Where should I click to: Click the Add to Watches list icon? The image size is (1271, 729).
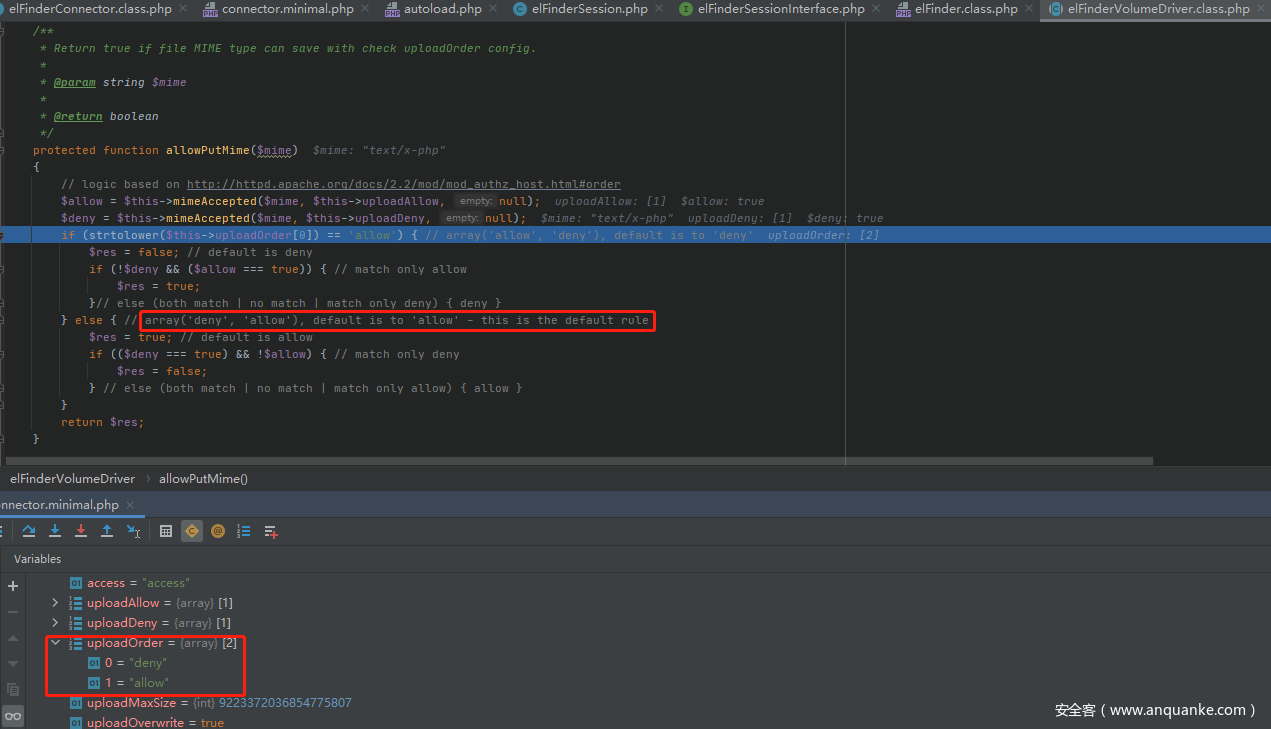pyautogui.click(x=270, y=531)
